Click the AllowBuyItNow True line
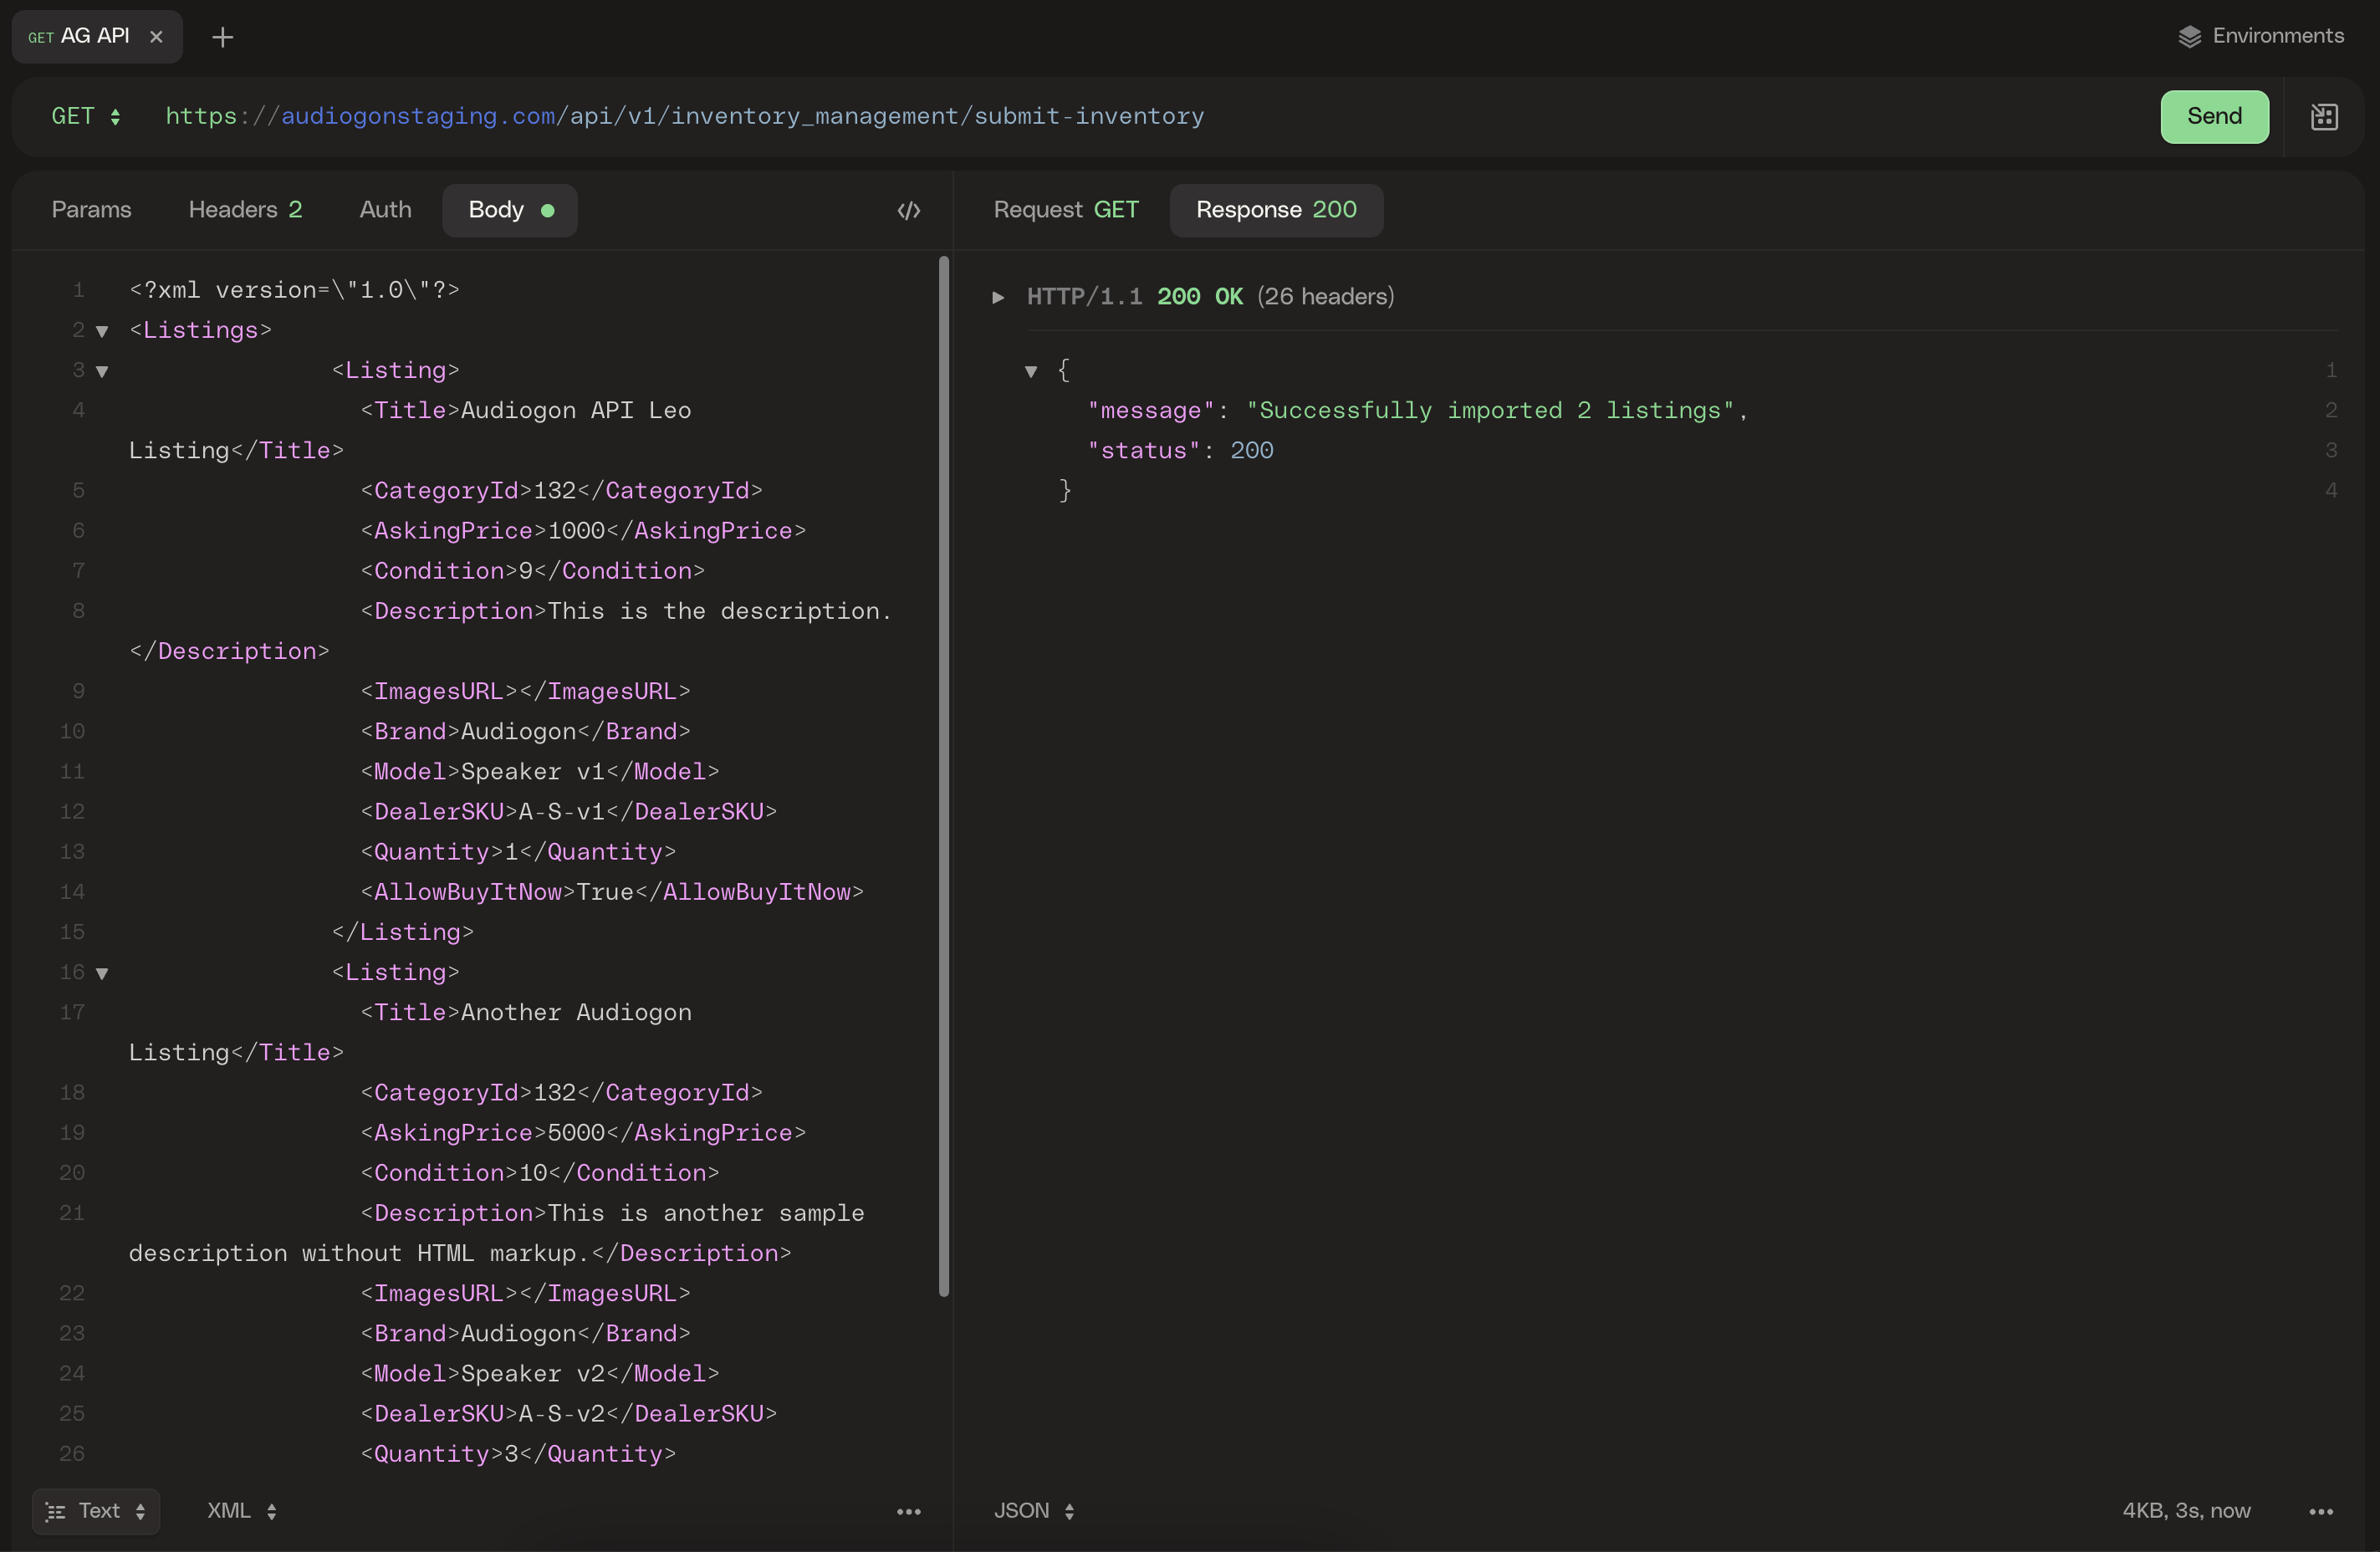Image resolution: width=2380 pixels, height=1552 pixels. pyautogui.click(x=612, y=891)
